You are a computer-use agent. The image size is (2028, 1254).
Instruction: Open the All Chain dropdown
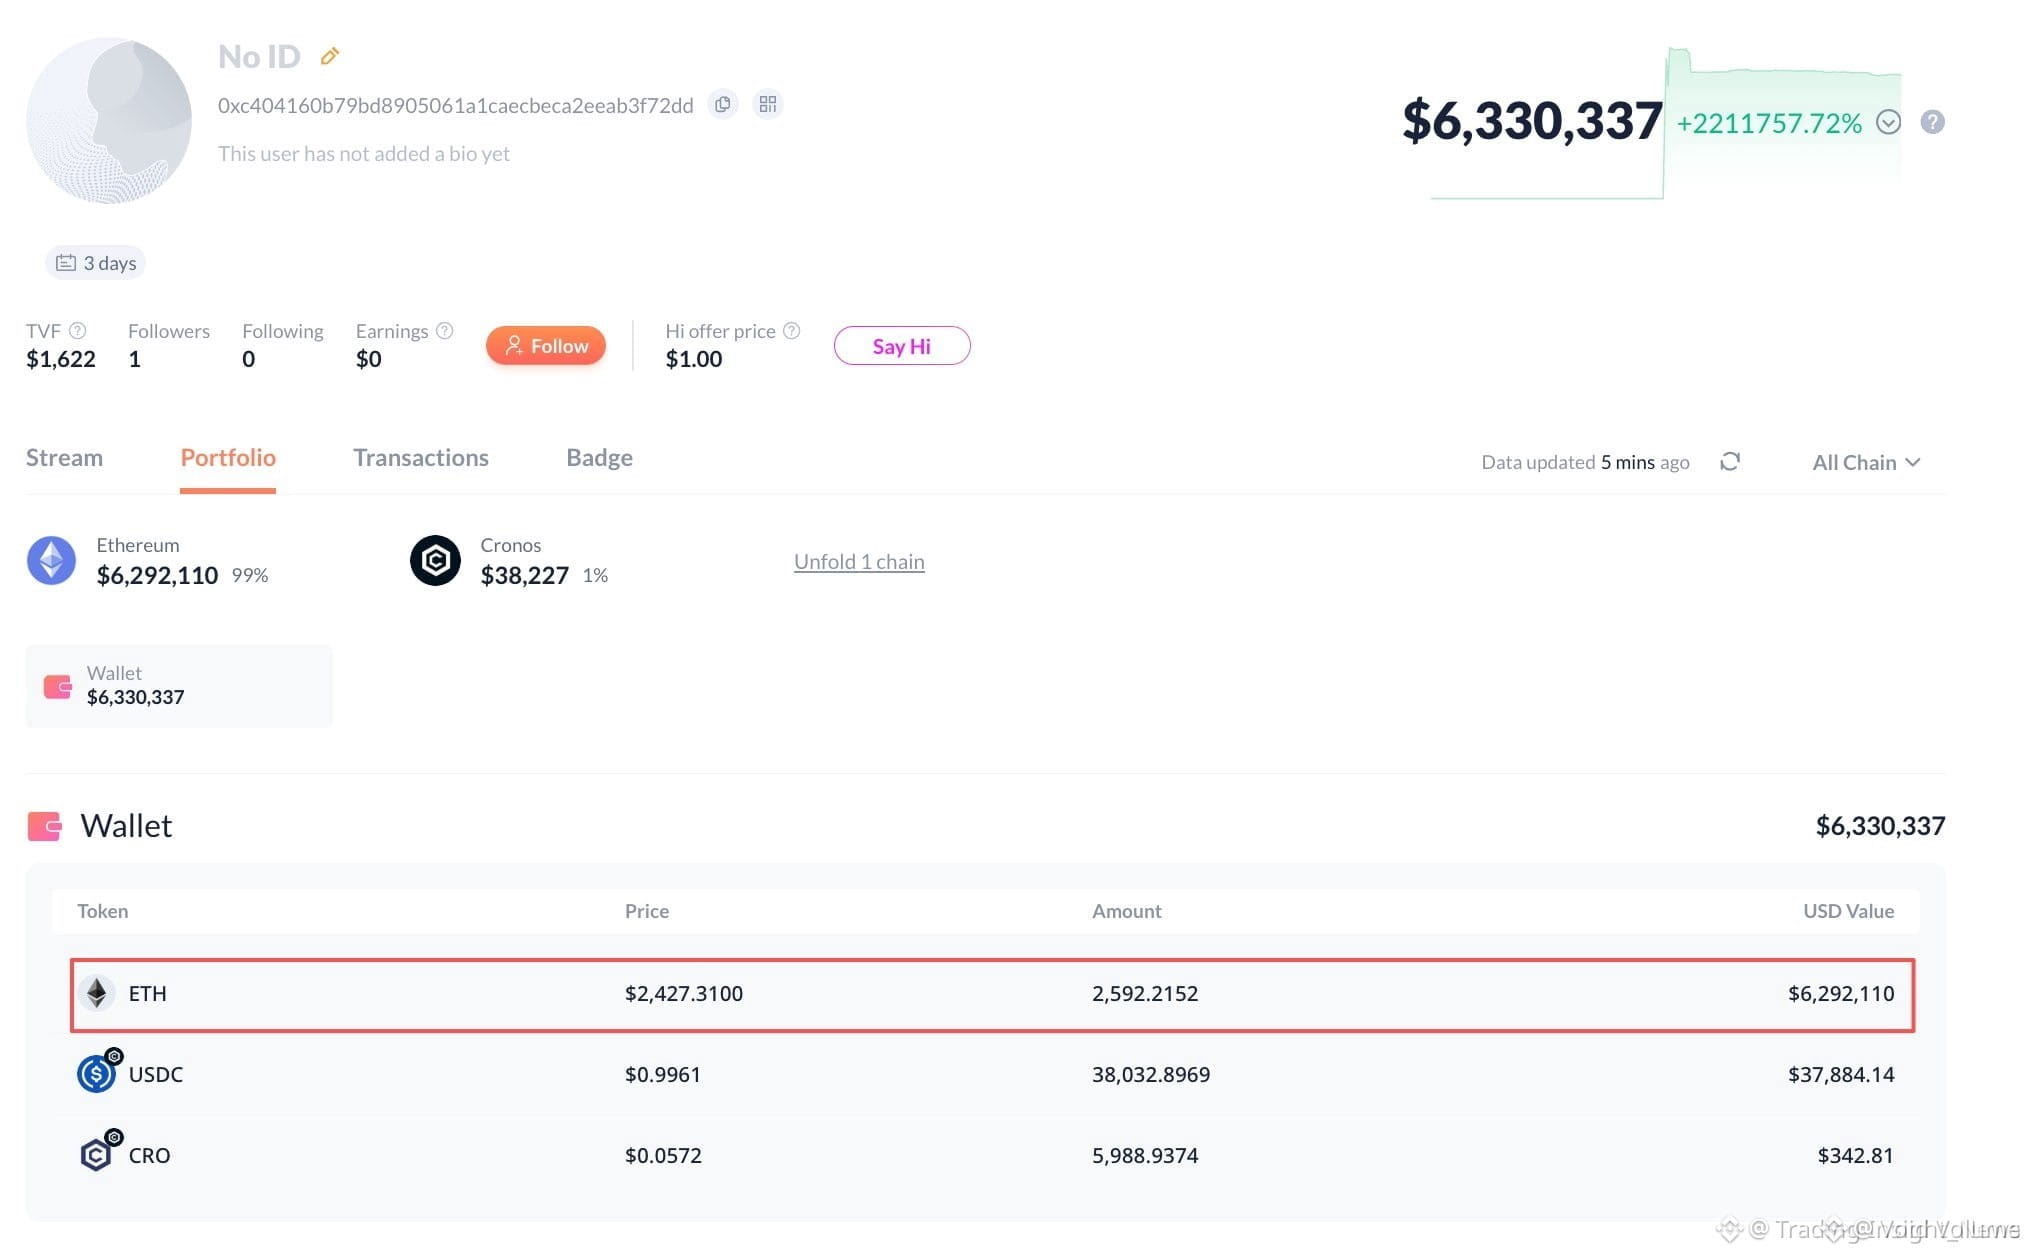1866,462
